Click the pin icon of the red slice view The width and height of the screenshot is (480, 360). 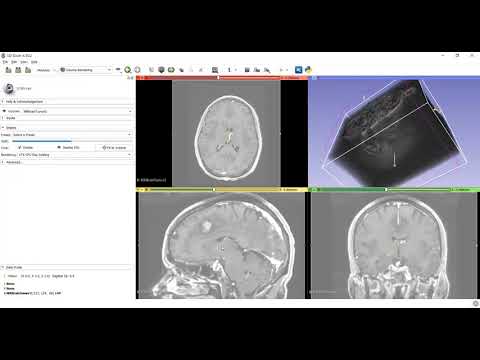point(138,78)
